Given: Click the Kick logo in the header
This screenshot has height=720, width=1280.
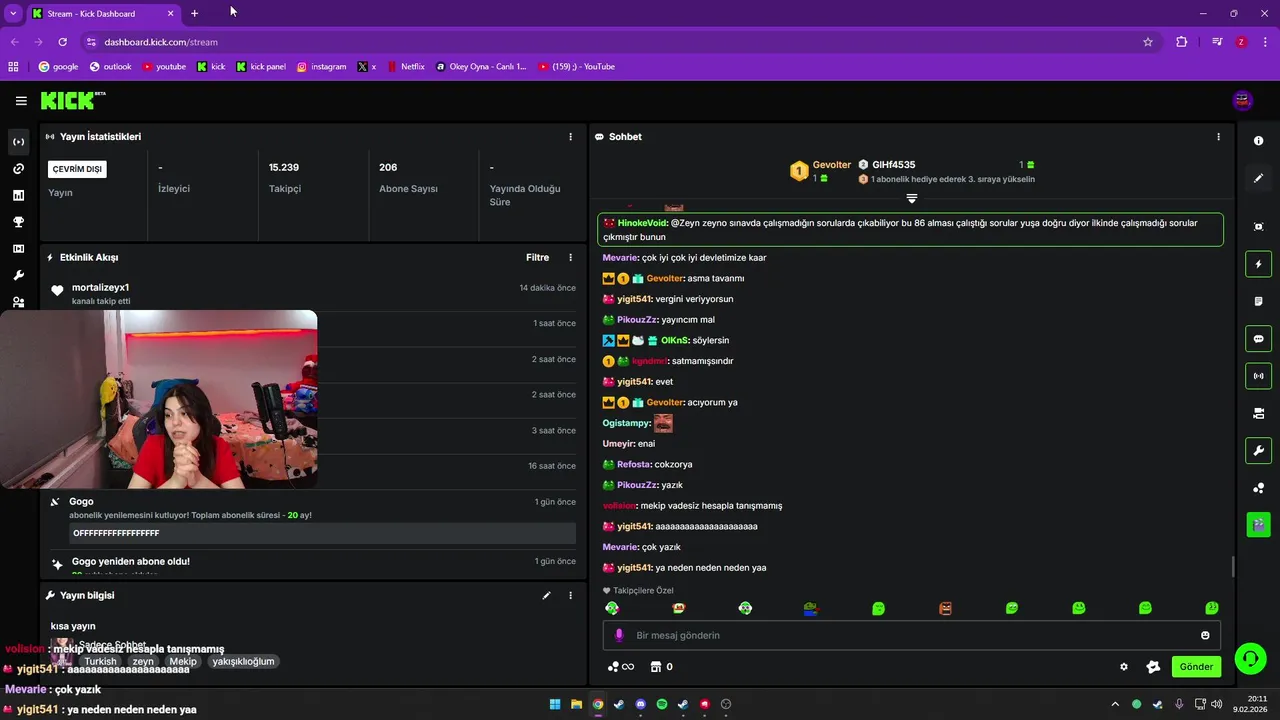Looking at the screenshot, I should (72, 100).
